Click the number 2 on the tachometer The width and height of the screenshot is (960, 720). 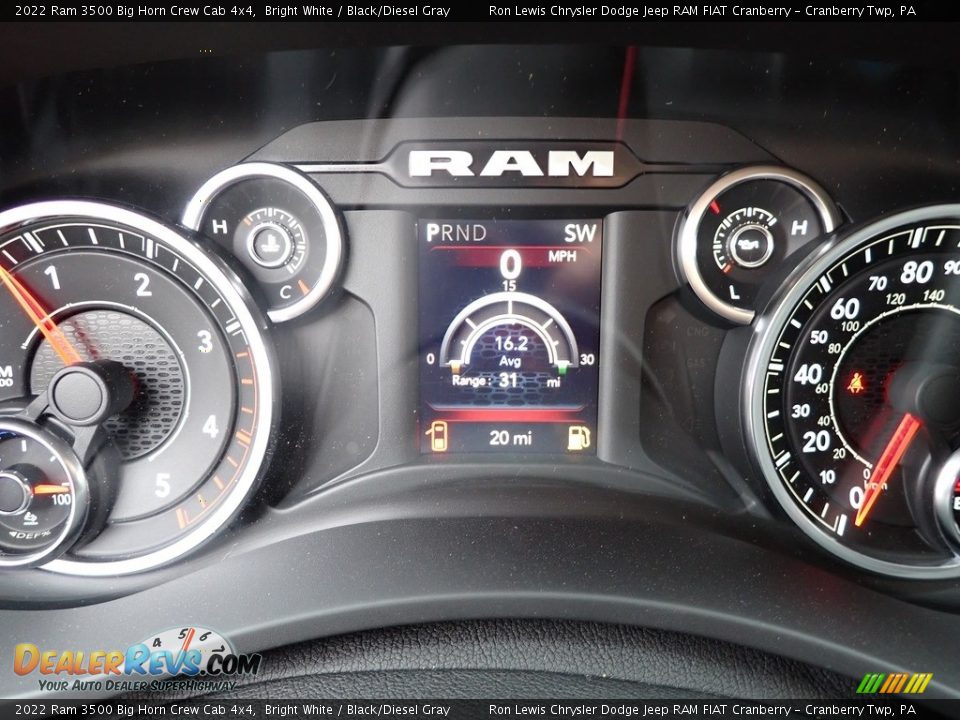click(143, 285)
